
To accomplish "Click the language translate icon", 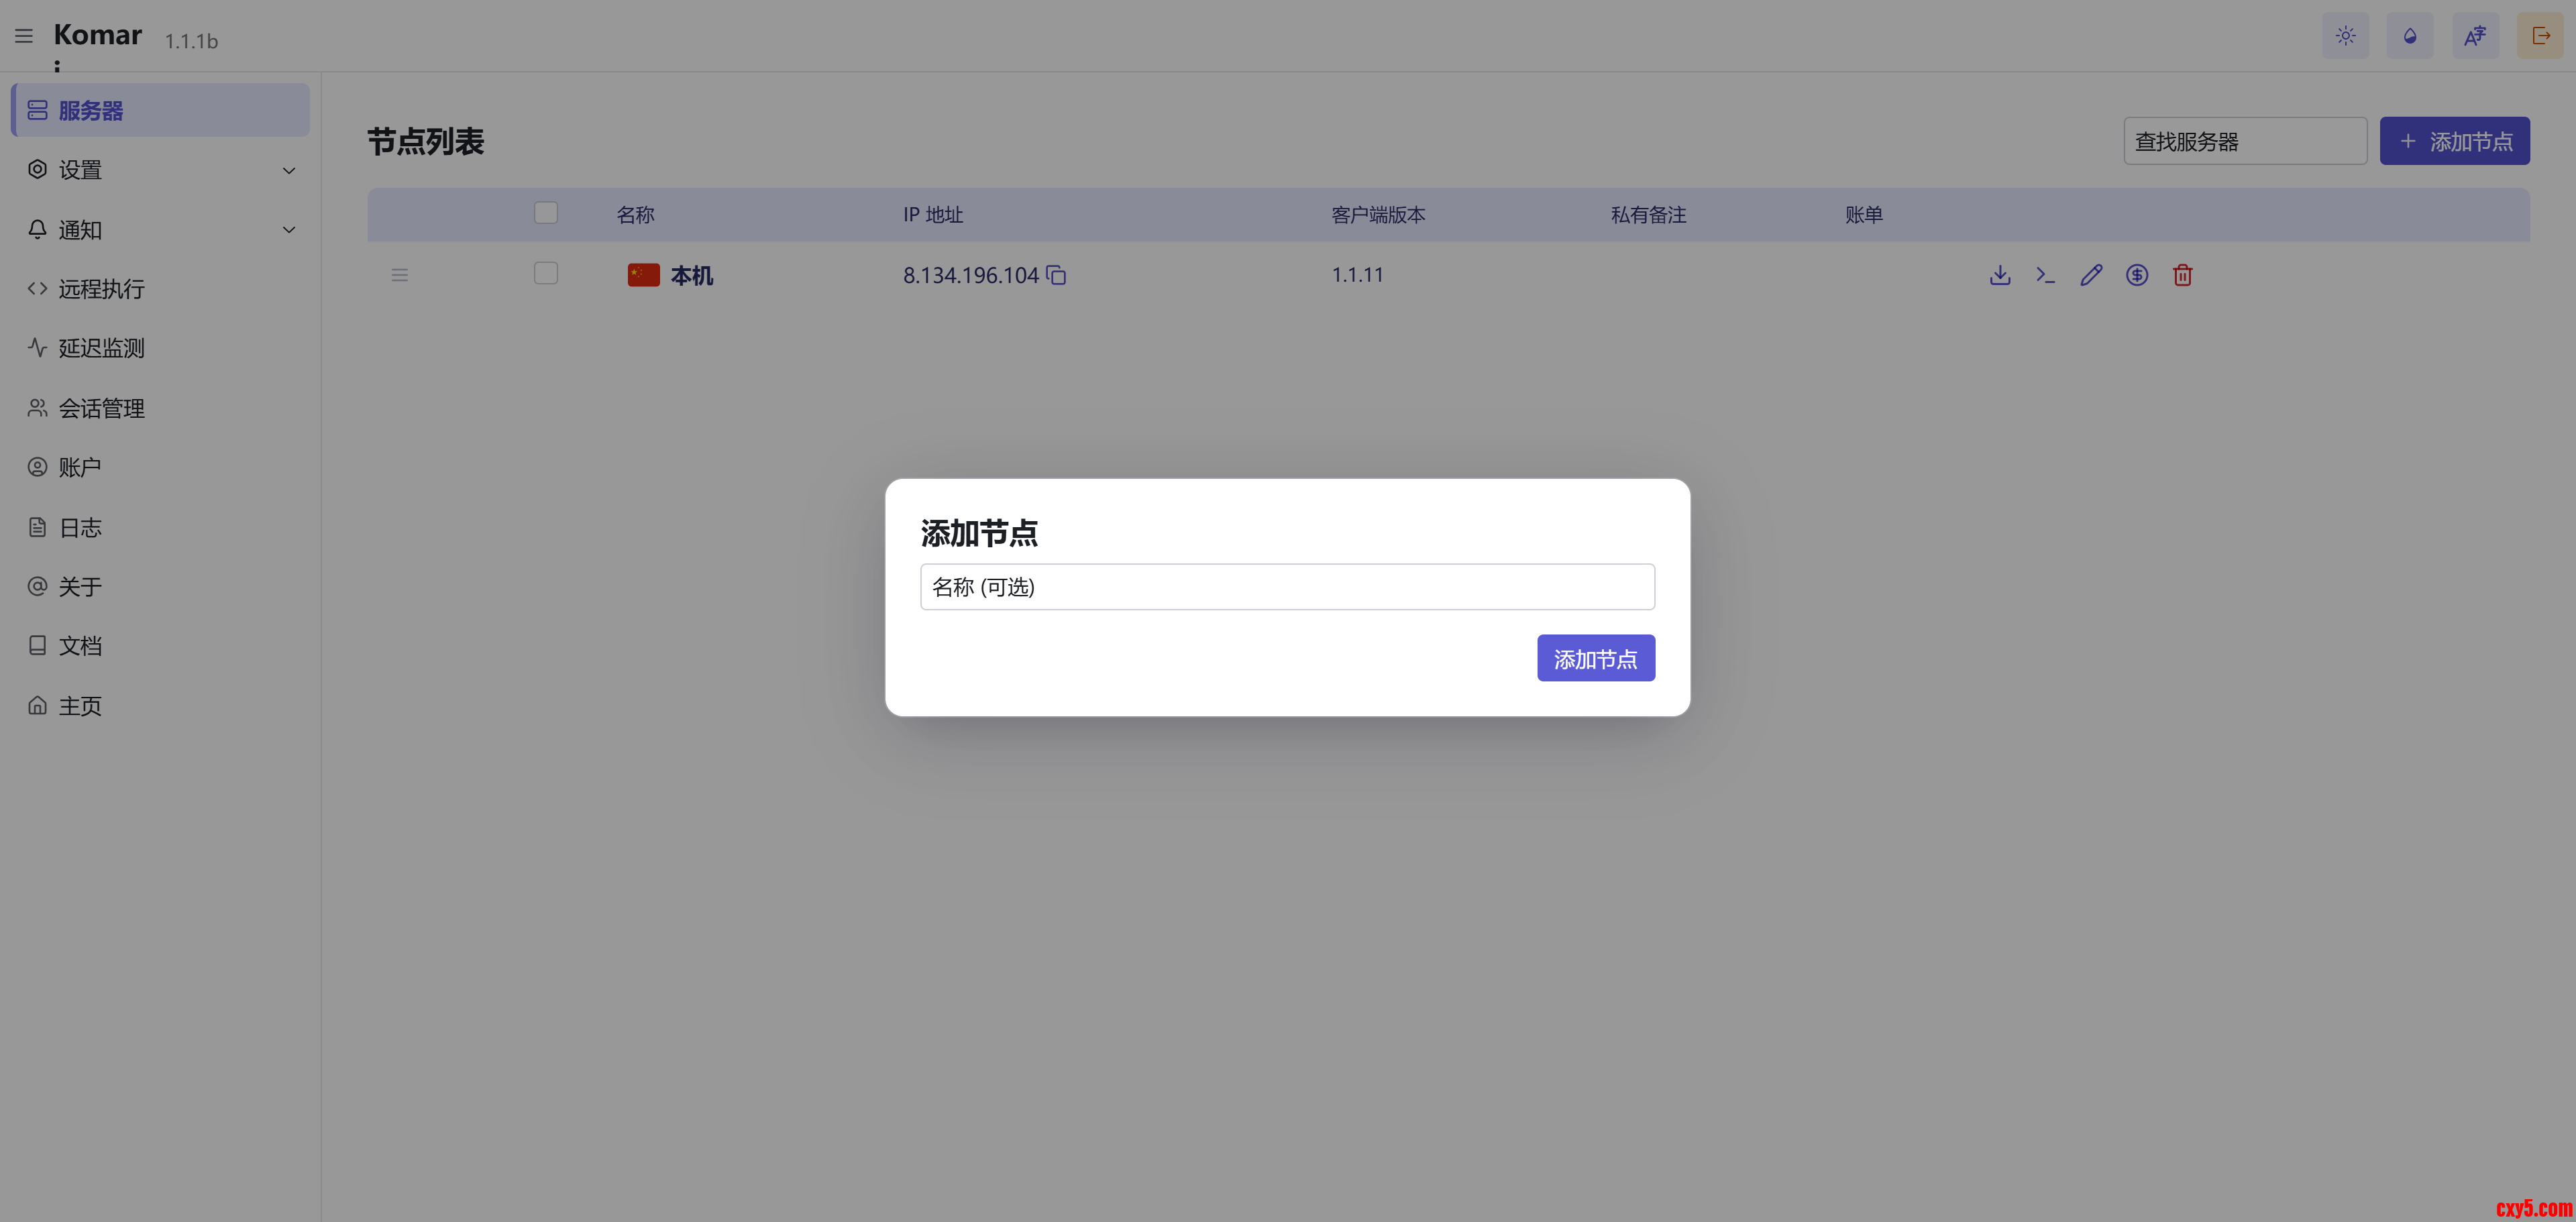I will [x=2475, y=36].
